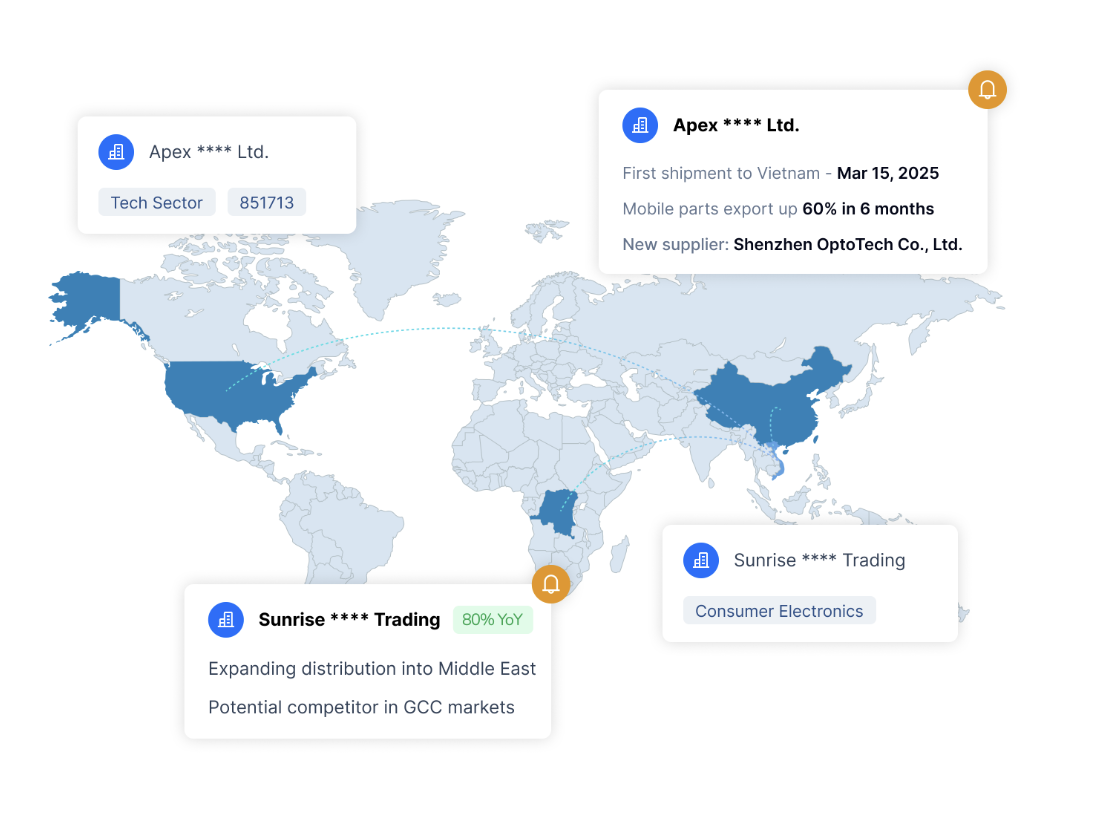Click the building icon in the Sunrise 80% YoY card
This screenshot has height=838, width=1094.
pyautogui.click(x=226, y=620)
